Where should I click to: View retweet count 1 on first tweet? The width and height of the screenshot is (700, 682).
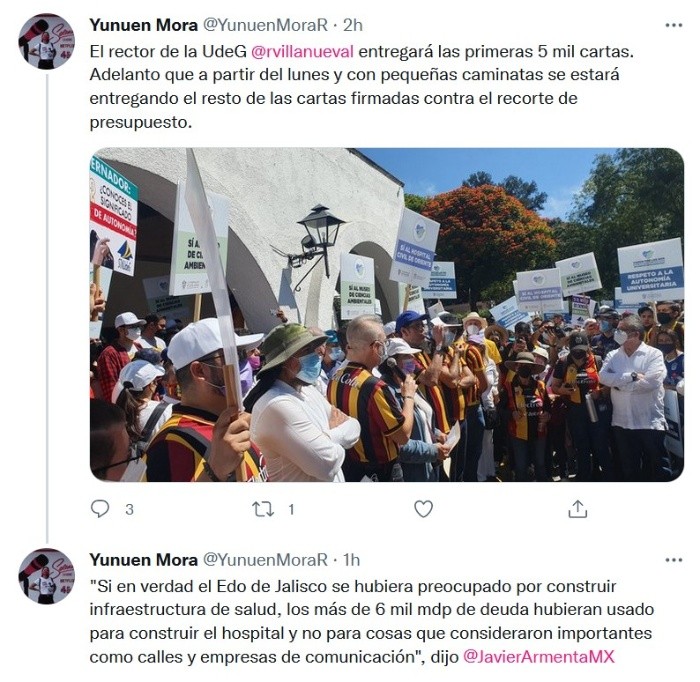point(291,509)
